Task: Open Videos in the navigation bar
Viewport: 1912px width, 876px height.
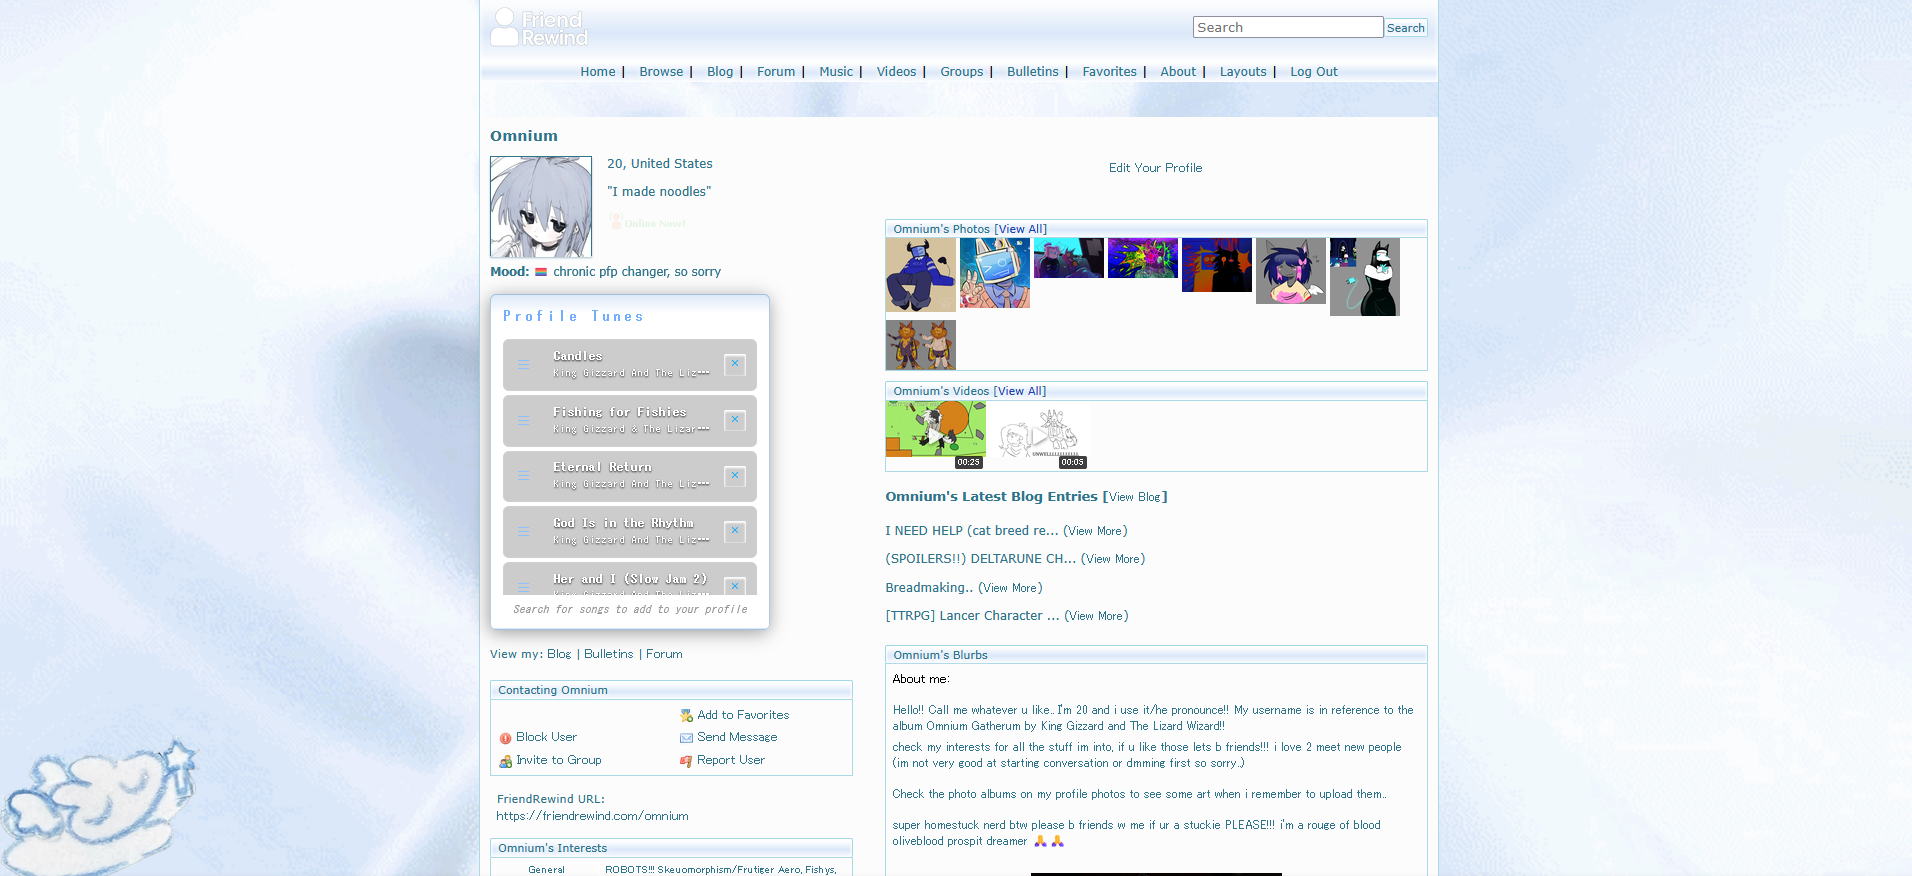Action: 896,72
